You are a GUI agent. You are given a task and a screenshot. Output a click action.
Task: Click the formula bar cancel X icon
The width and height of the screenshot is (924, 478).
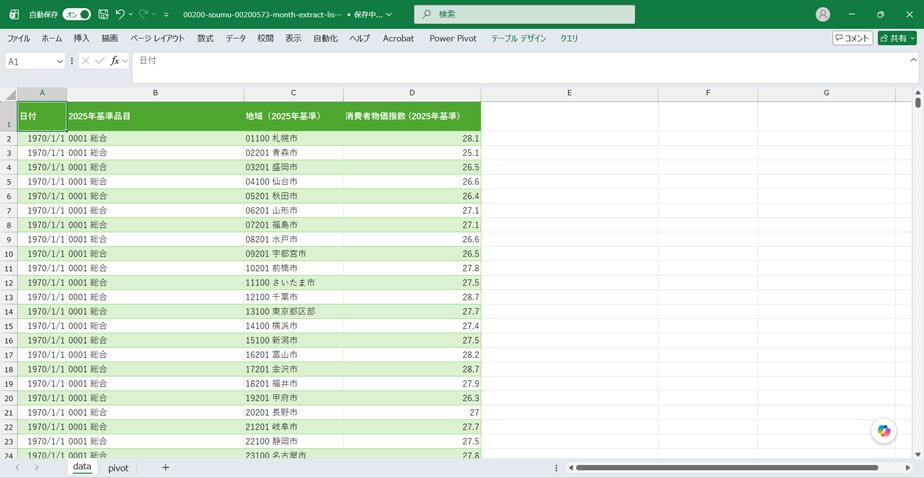click(x=85, y=61)
